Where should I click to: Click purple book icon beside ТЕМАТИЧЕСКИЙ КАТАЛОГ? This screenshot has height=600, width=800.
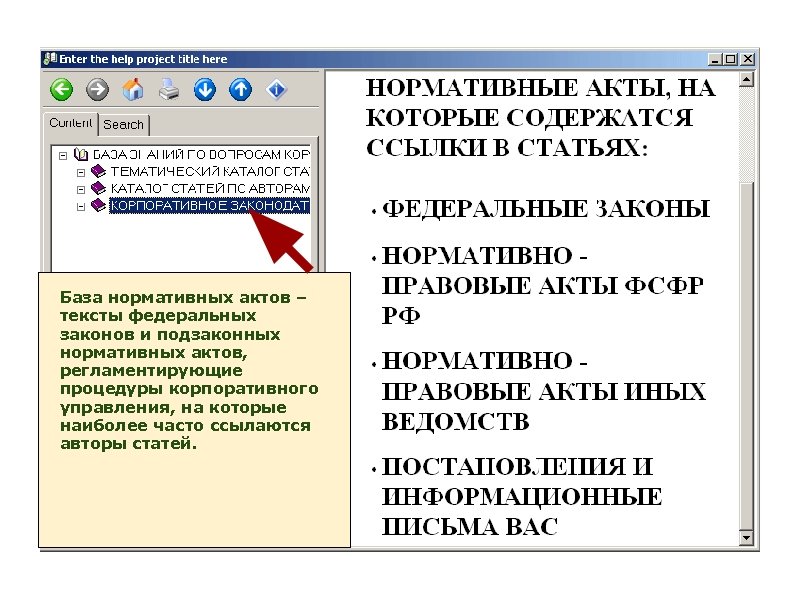[x=98, y=171]
